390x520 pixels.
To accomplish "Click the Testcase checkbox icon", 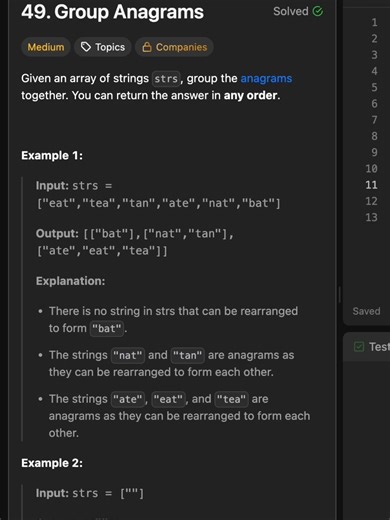I will point(359,347).
